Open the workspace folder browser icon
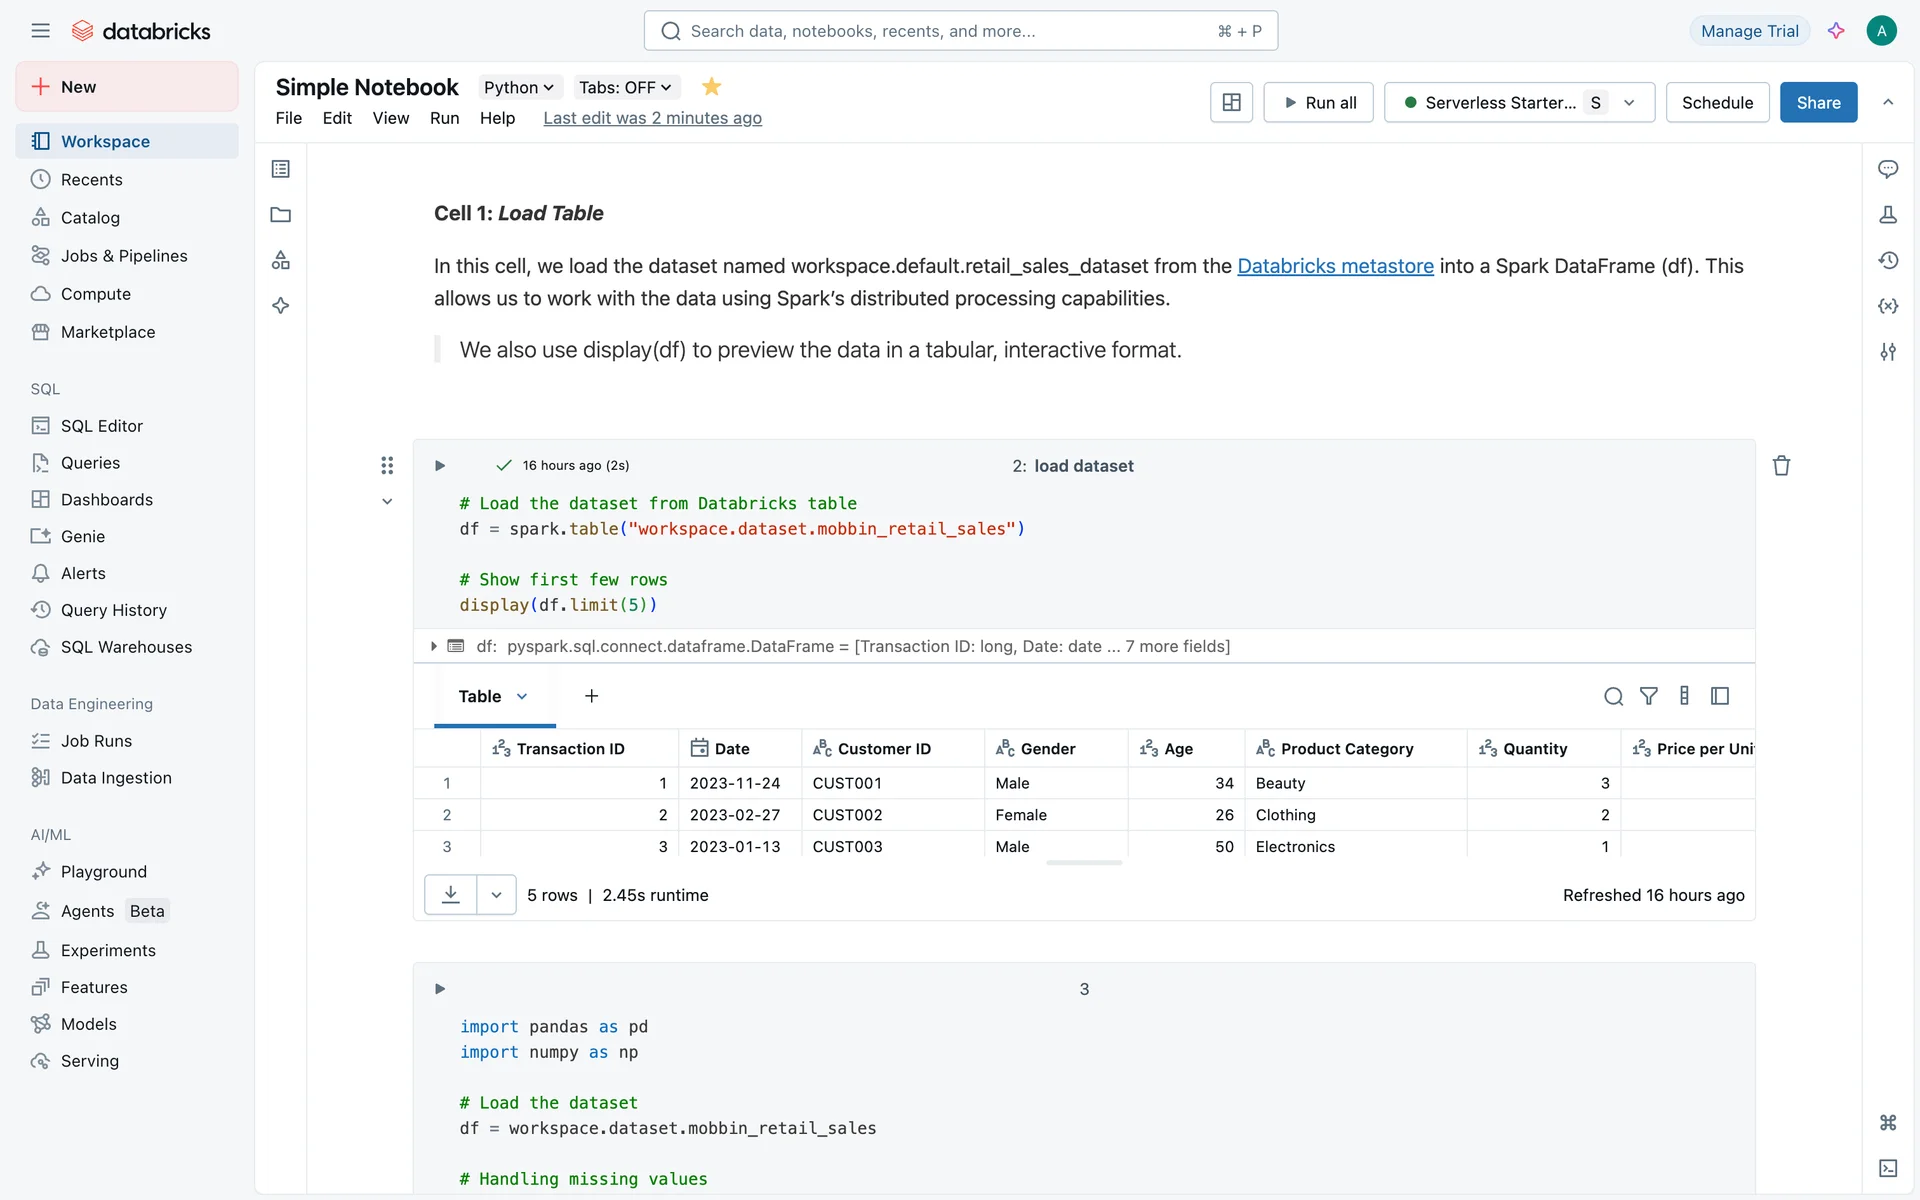The width and height of the screenshot is (1920, 1200). tap(281, 215)
